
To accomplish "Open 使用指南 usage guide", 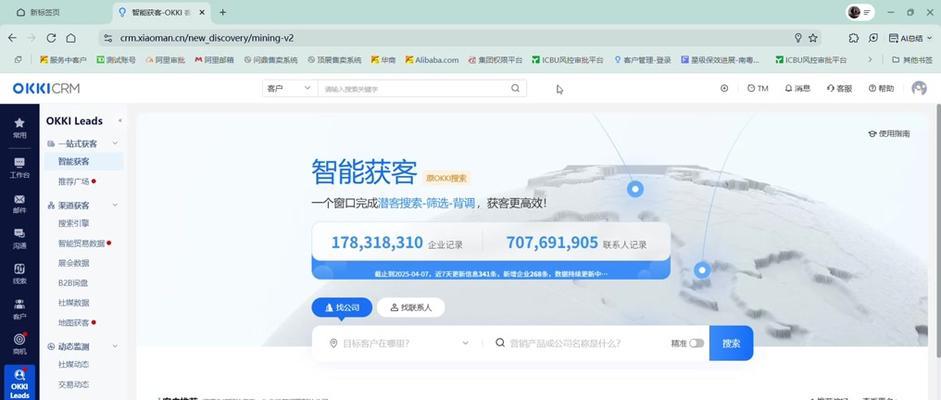I will click(889, 134).
